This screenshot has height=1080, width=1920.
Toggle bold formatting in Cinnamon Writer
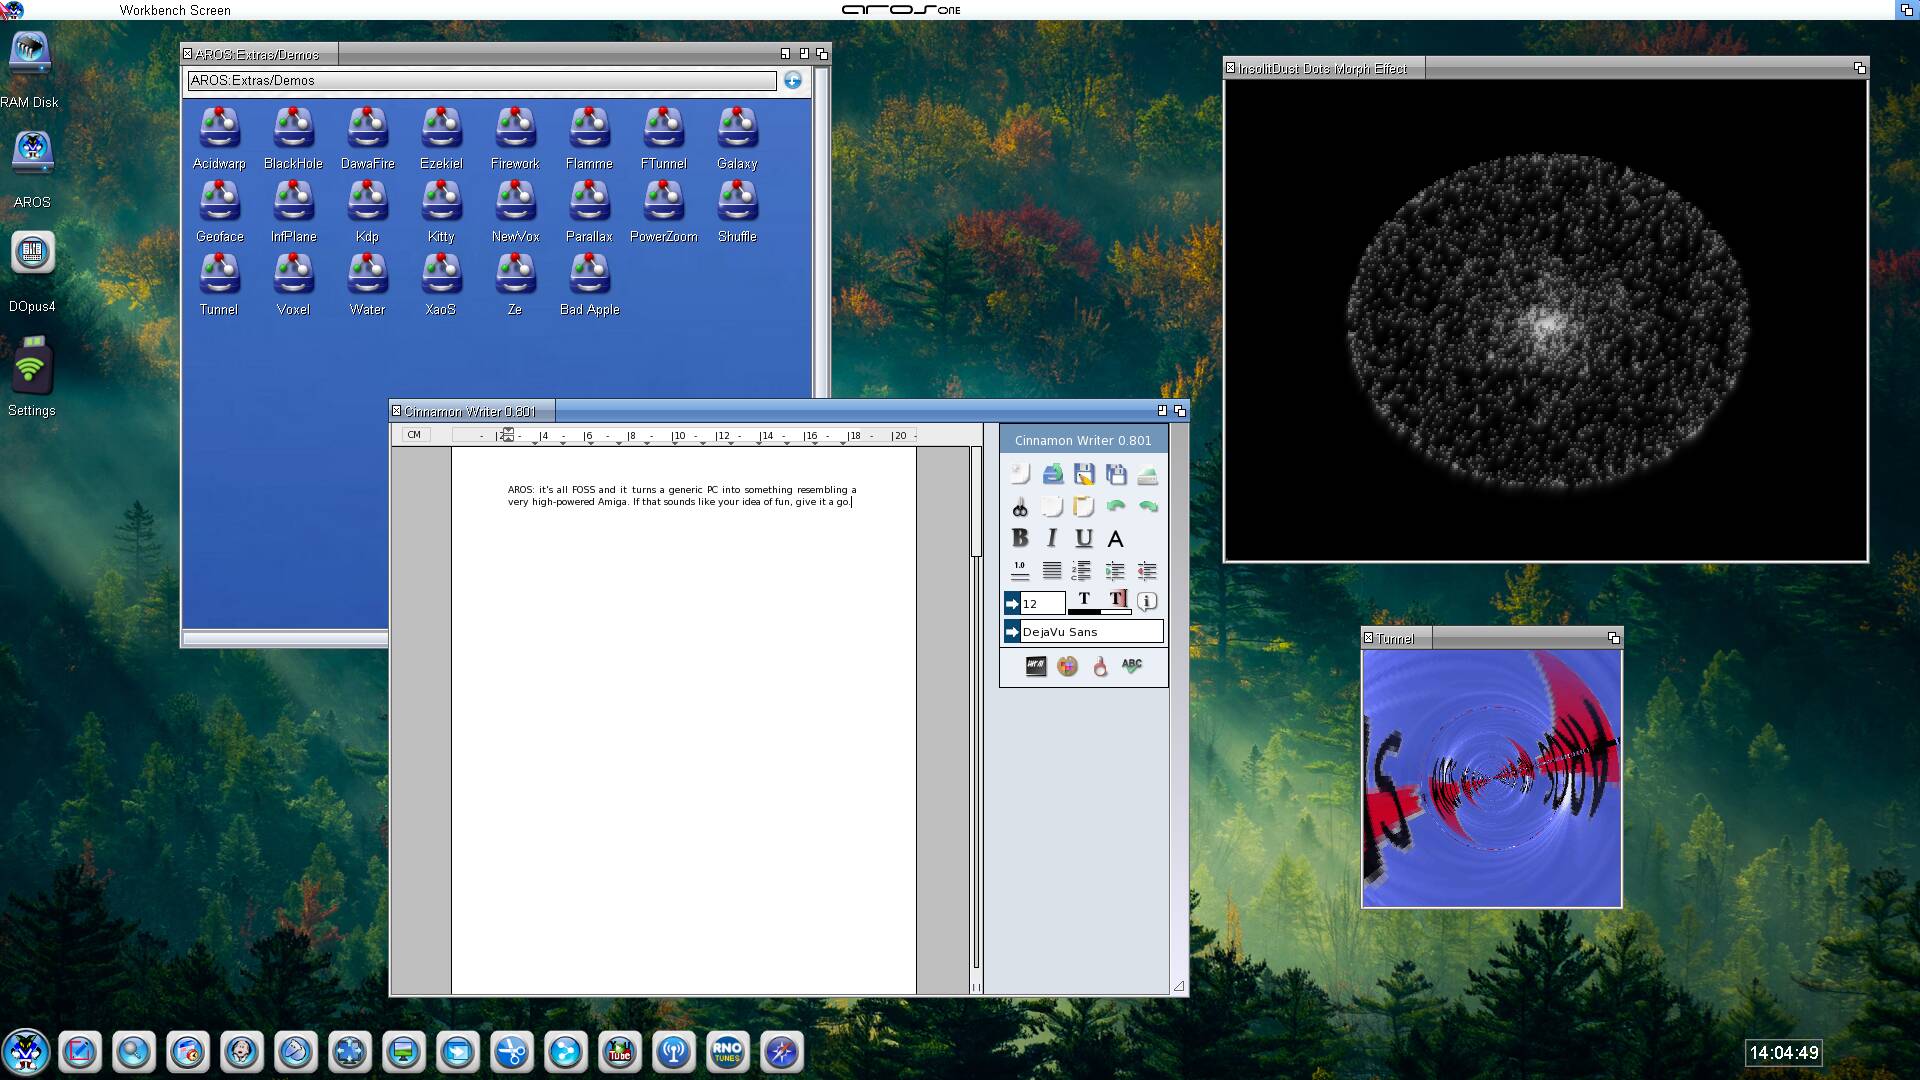tap(1019, 538)
